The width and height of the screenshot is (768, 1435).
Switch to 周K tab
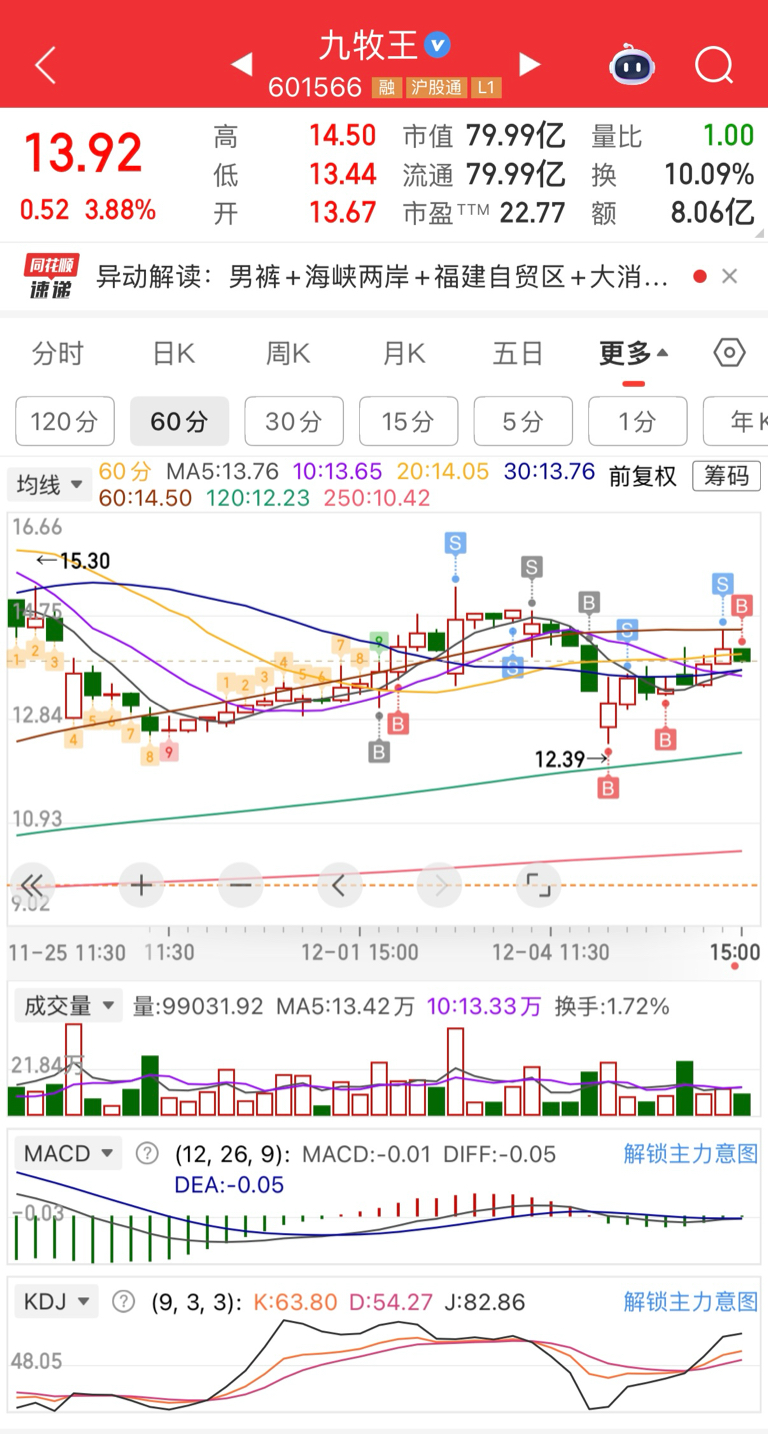point(288,353)
